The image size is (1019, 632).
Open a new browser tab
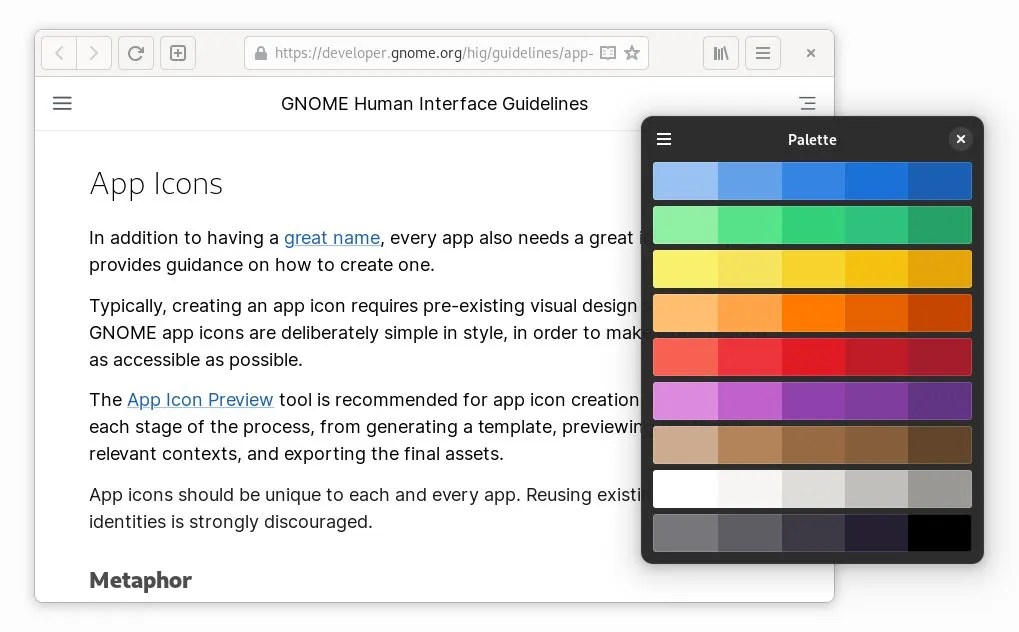[177, 53]
